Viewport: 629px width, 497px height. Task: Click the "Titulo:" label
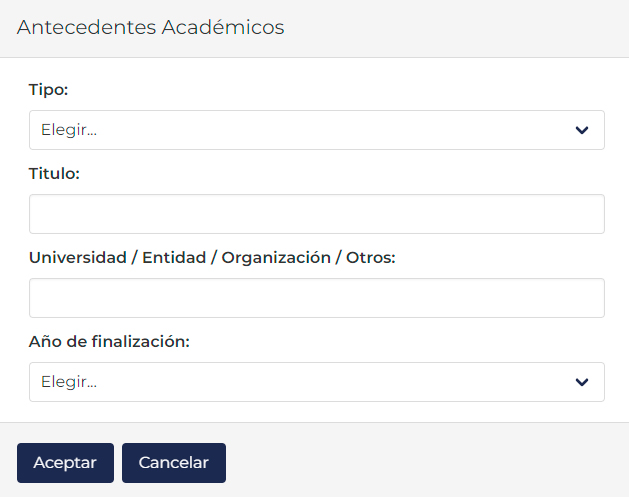[x=54, y=174]
